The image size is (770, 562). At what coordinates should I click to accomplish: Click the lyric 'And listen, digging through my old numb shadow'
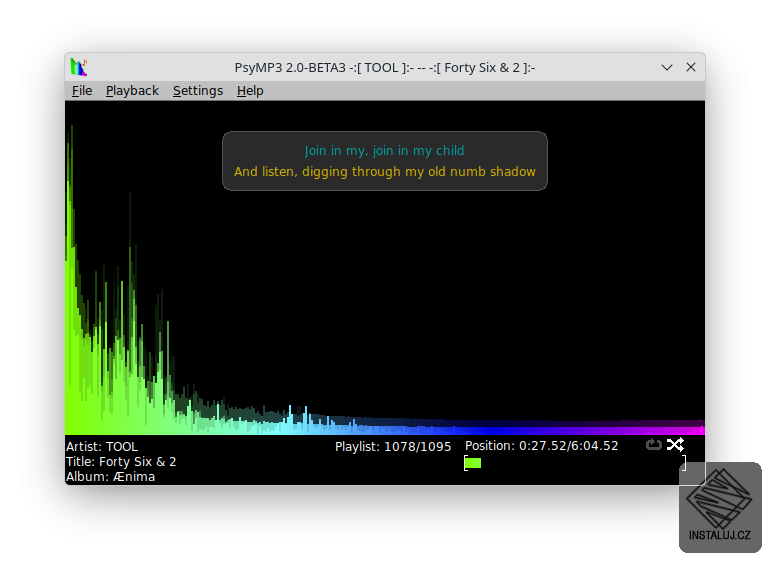pyautogui.click(x=385, y=172)
